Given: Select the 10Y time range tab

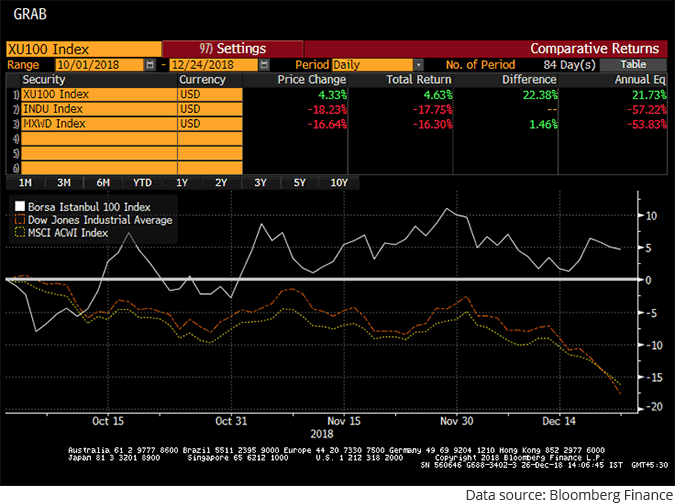Looking at the screenshot, I should pyautogui.click(x=339, y=183).
